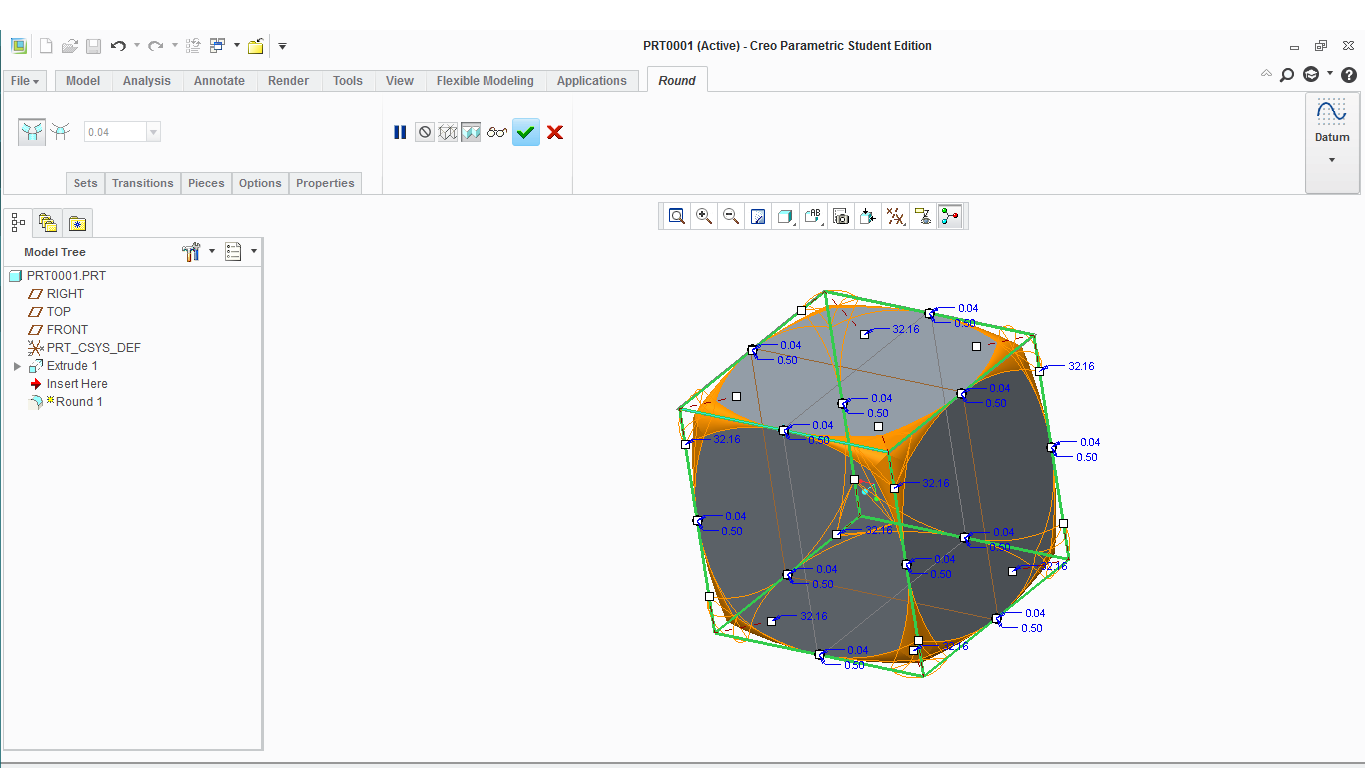Toggle the annotation display icon
This screenshot has width=1366, height=768.
pyautogui.click(x=923, y=216)
